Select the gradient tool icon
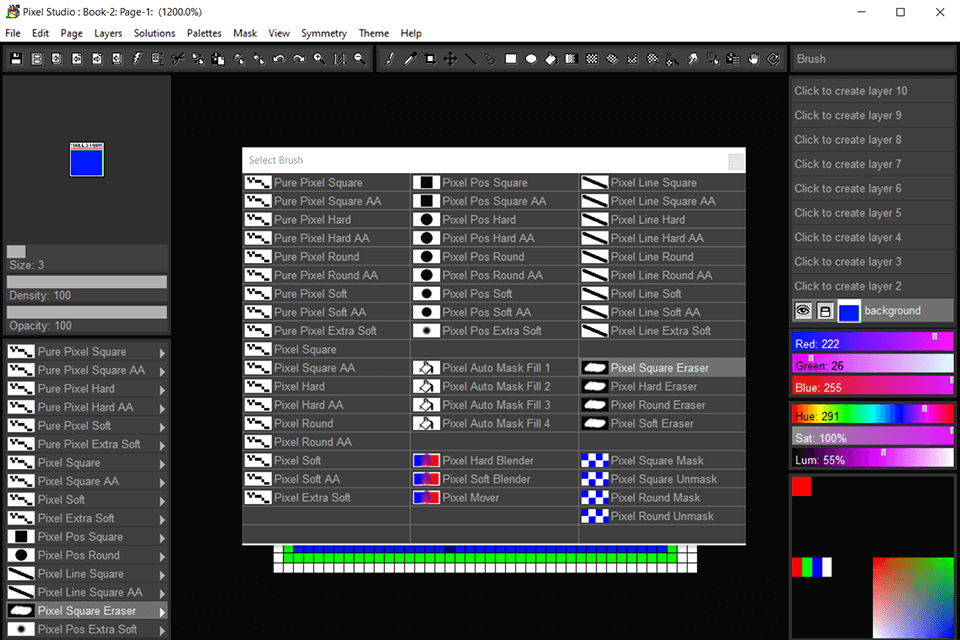This screenshot has height=640, width=960. point(571,59)
